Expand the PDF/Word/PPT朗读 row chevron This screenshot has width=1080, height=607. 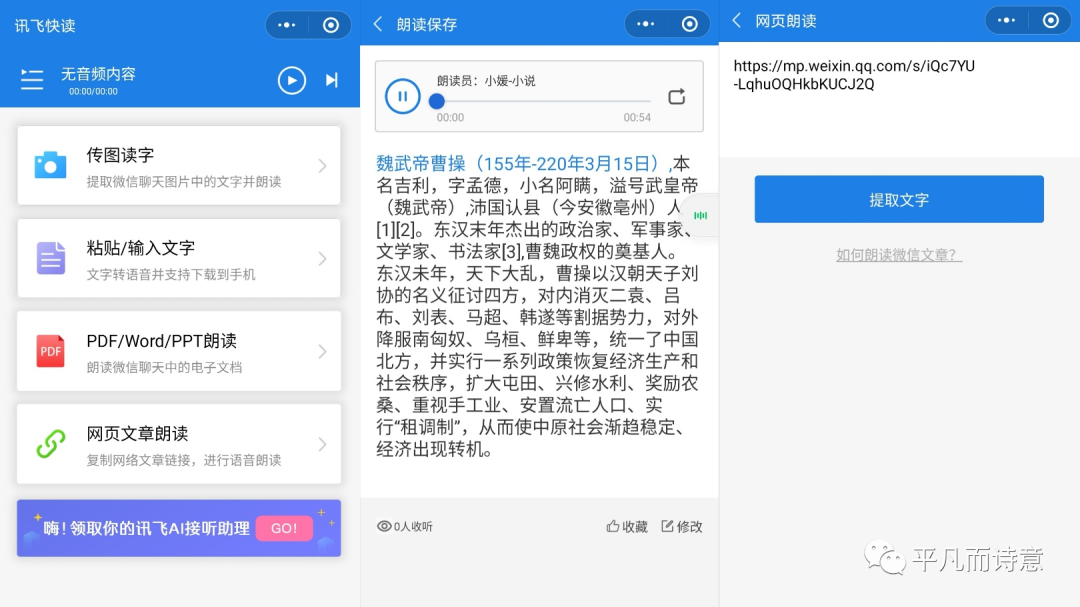(x=322, y=351)
